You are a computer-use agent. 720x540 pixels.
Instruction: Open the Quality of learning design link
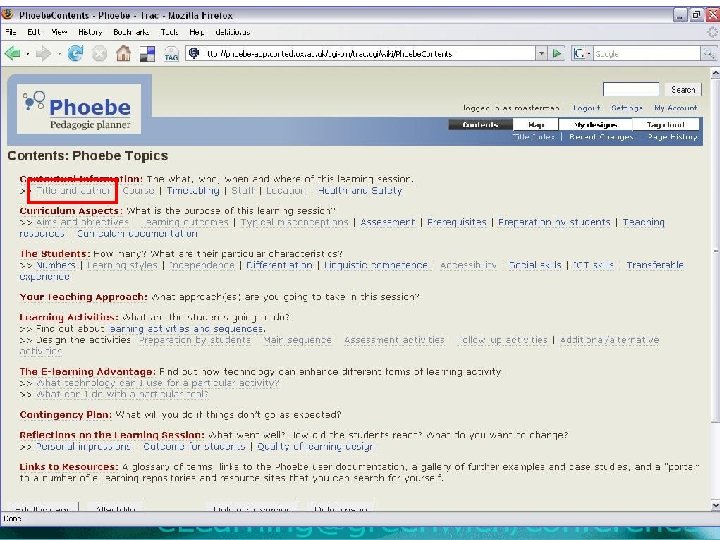[315, 446]
